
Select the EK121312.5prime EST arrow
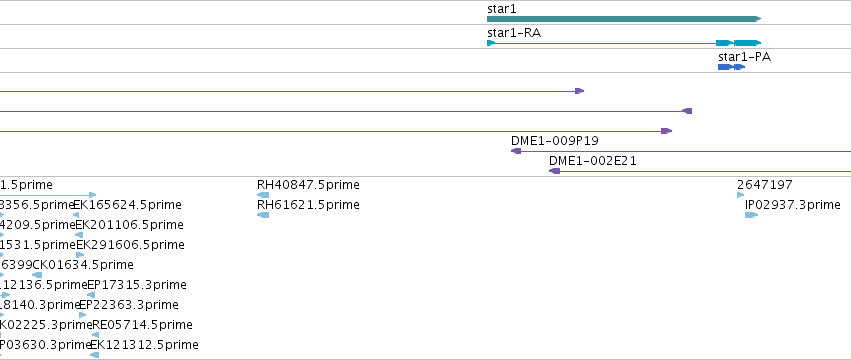click(x=94, y=355)
